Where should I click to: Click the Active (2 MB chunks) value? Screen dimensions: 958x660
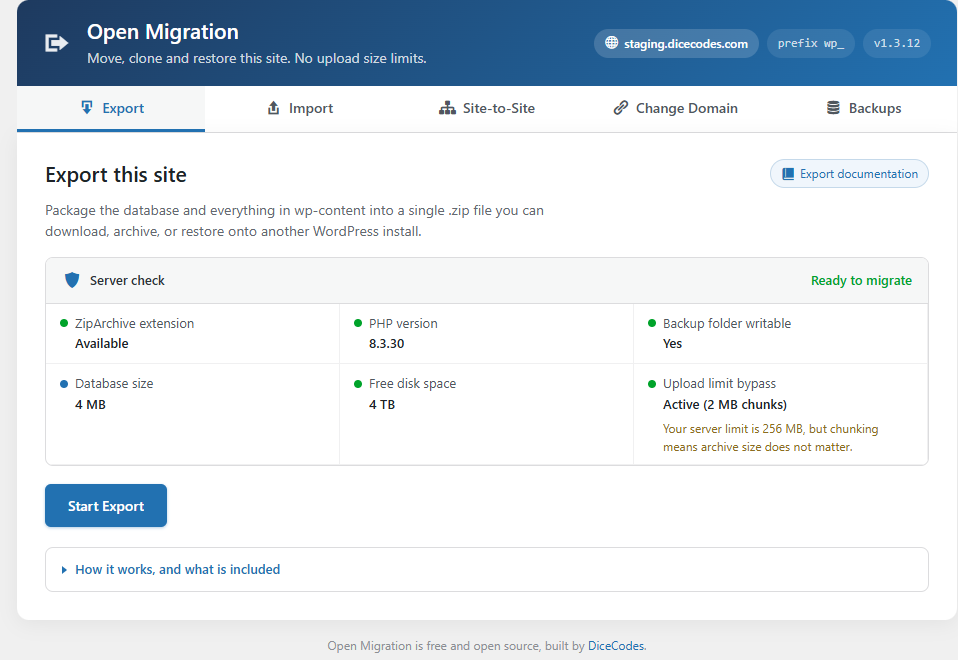click(x=725, y=405)
